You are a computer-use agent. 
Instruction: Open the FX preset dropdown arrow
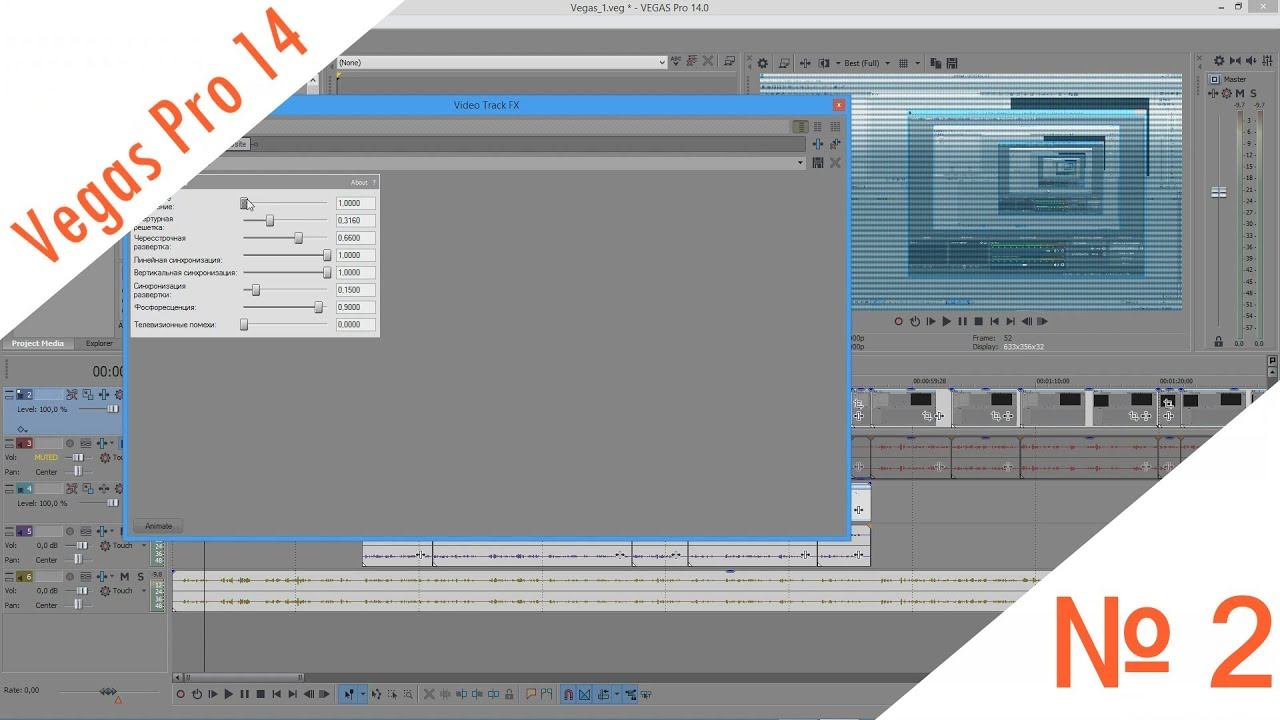pyautogui.click(x=800, y=162)
